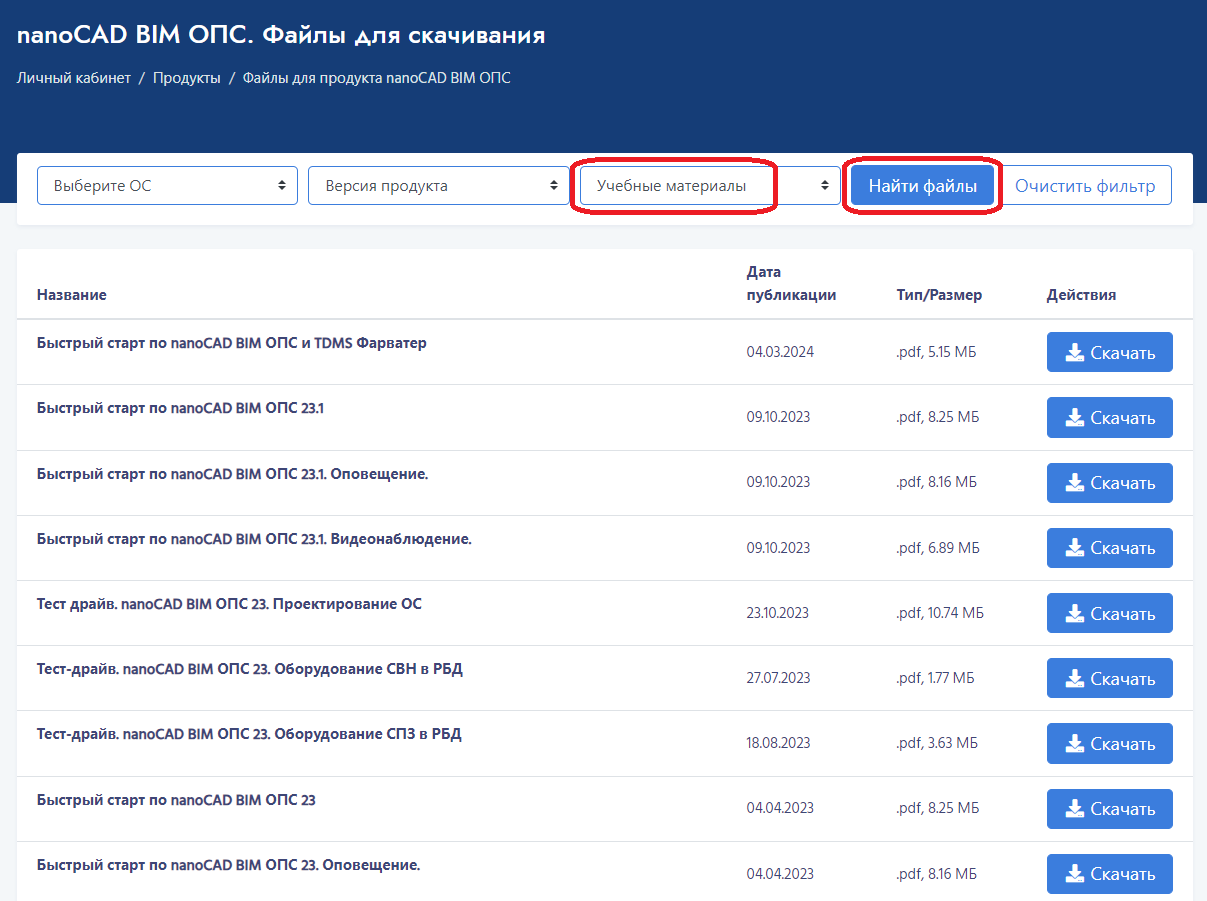Select title 'Тест драйв. nanoCAD BIM ОПС 23. Проектирование ОС'

tap(229, 604)
